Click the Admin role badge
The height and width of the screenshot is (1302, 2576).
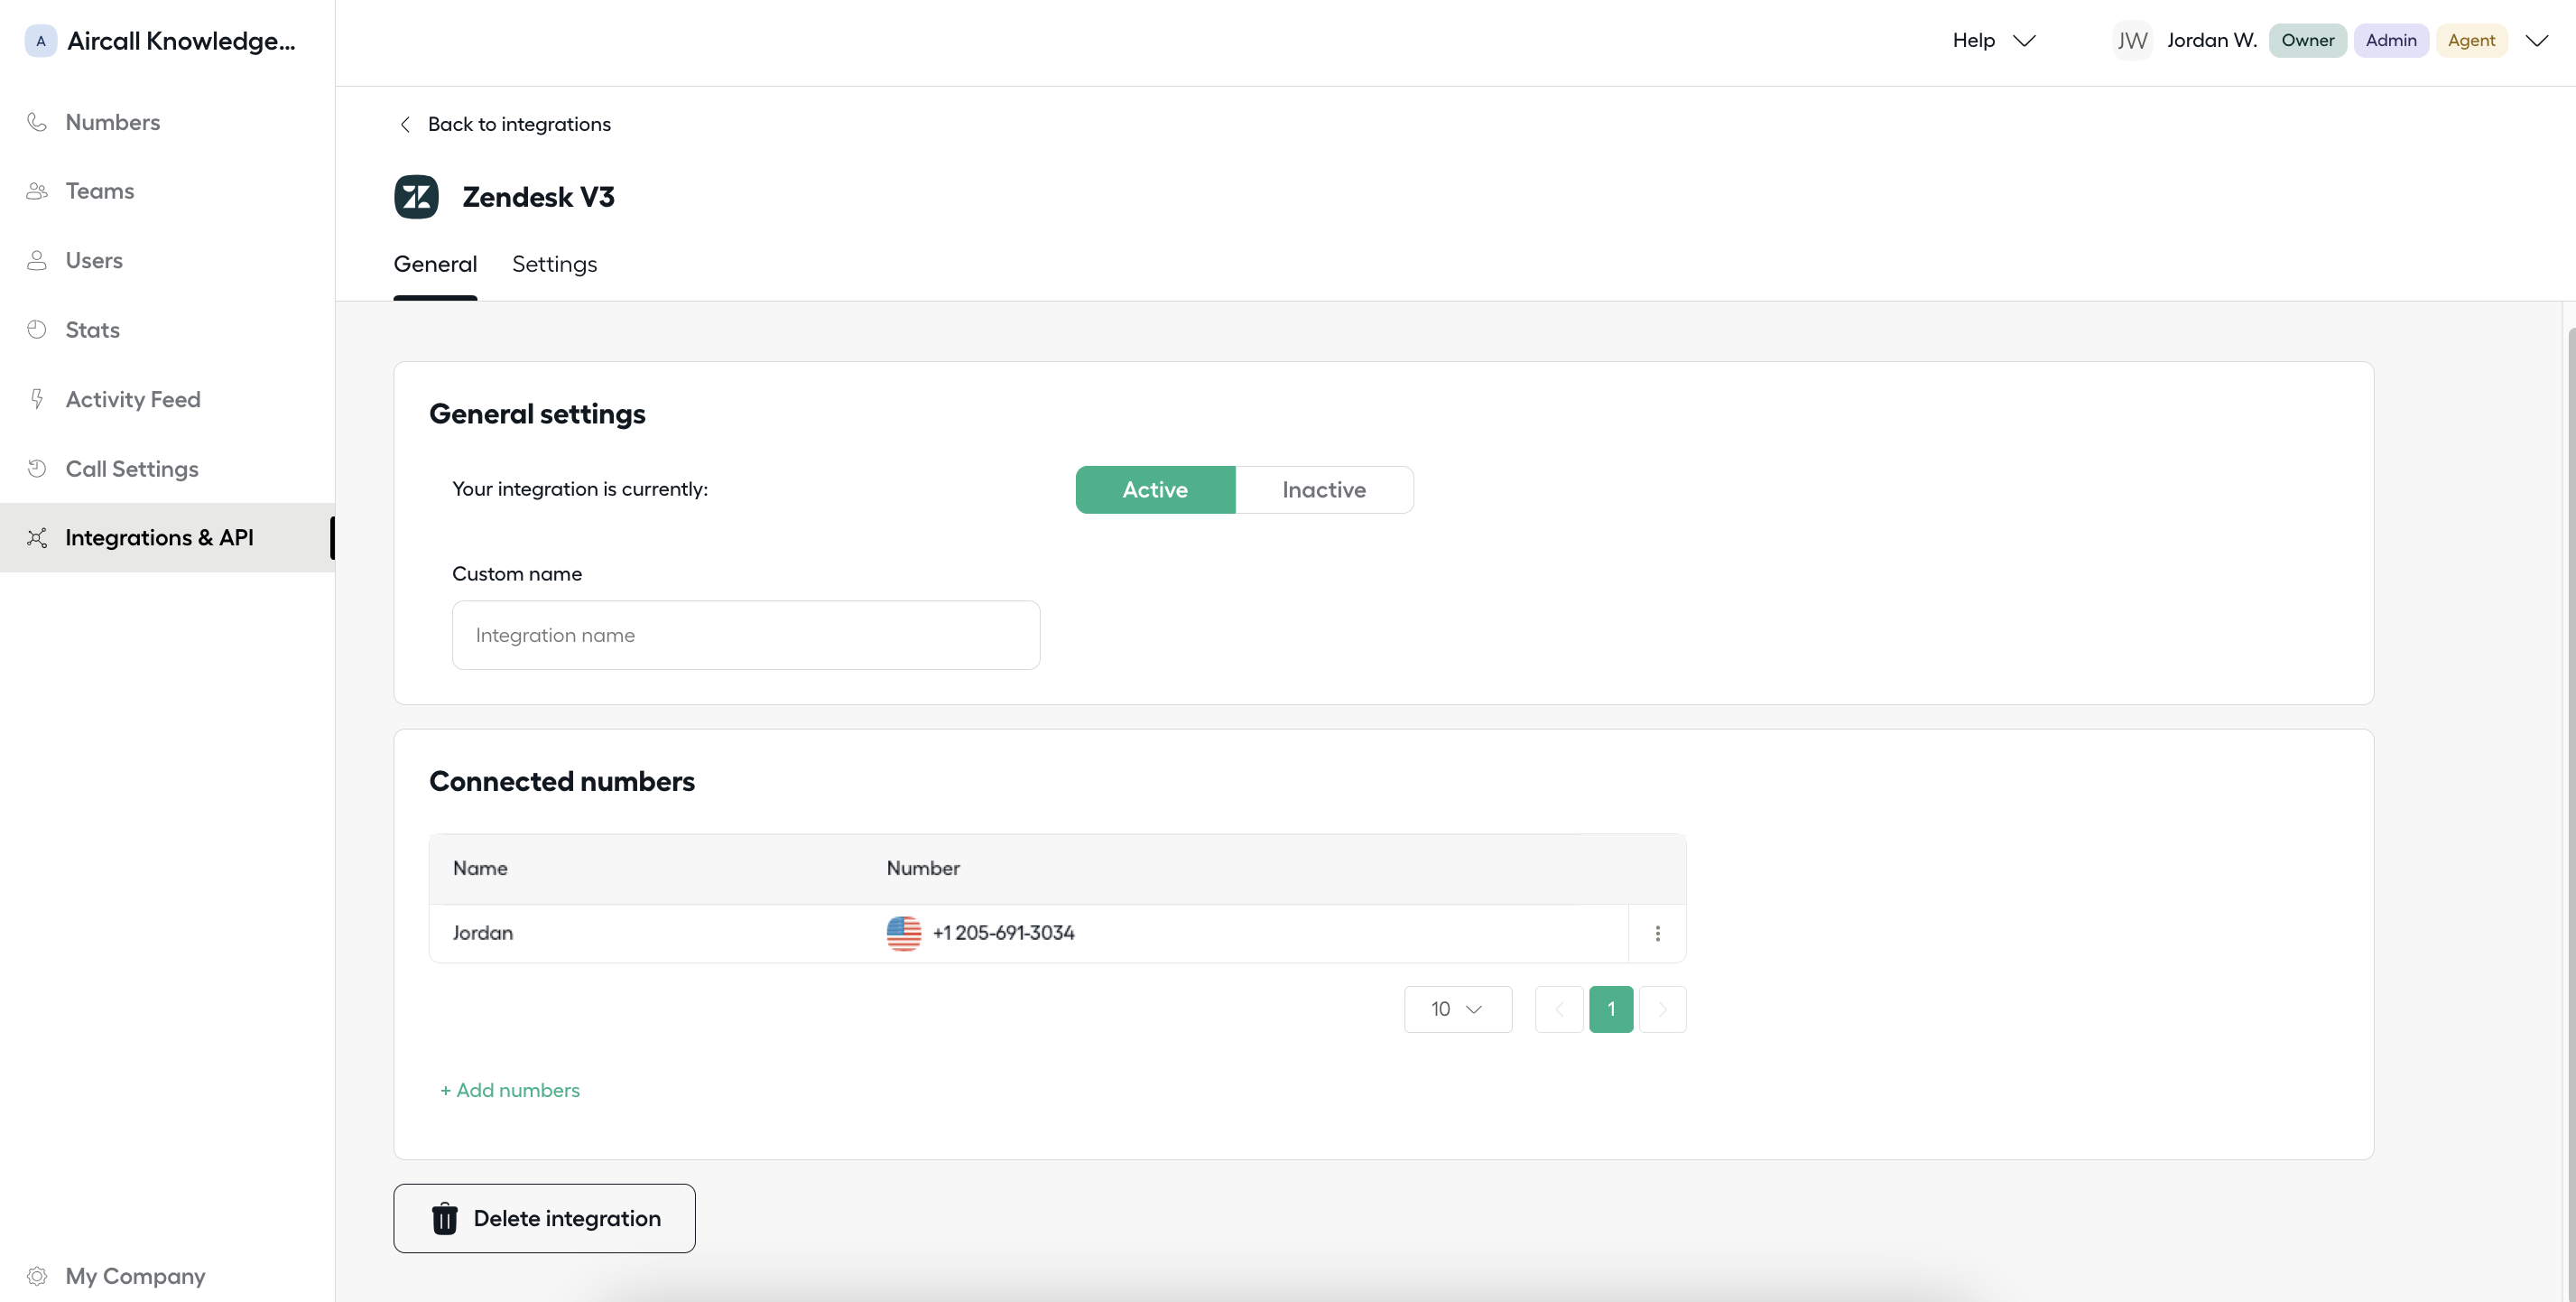pyautogui.click(x=2391, y=41)
